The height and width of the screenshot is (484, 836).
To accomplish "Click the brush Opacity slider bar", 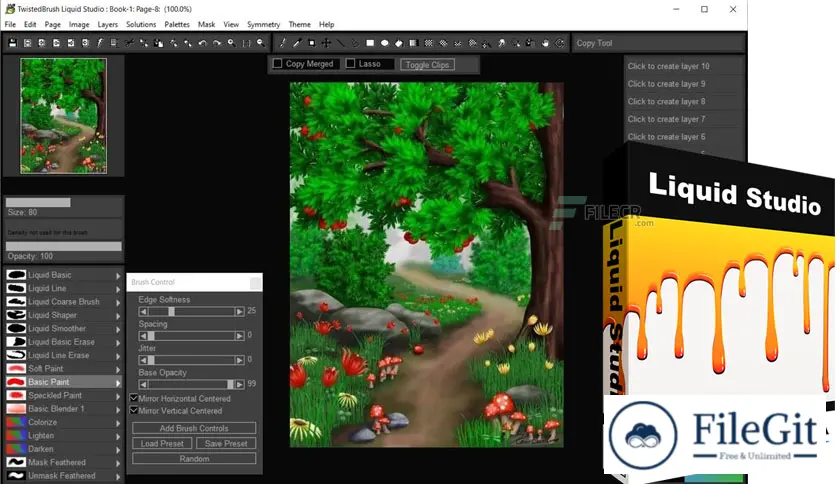I will tap(63, 246).
